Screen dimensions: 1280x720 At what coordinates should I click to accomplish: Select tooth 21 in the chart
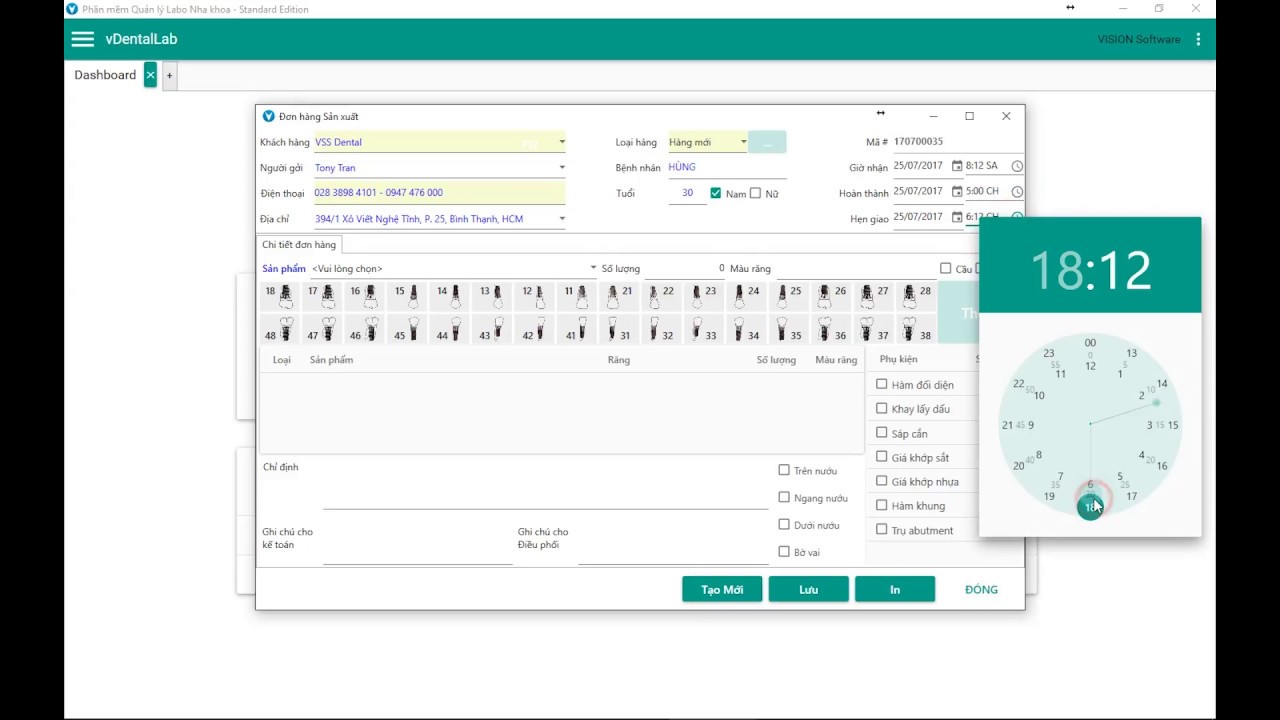pyautogui.click(x=620, y=296)
